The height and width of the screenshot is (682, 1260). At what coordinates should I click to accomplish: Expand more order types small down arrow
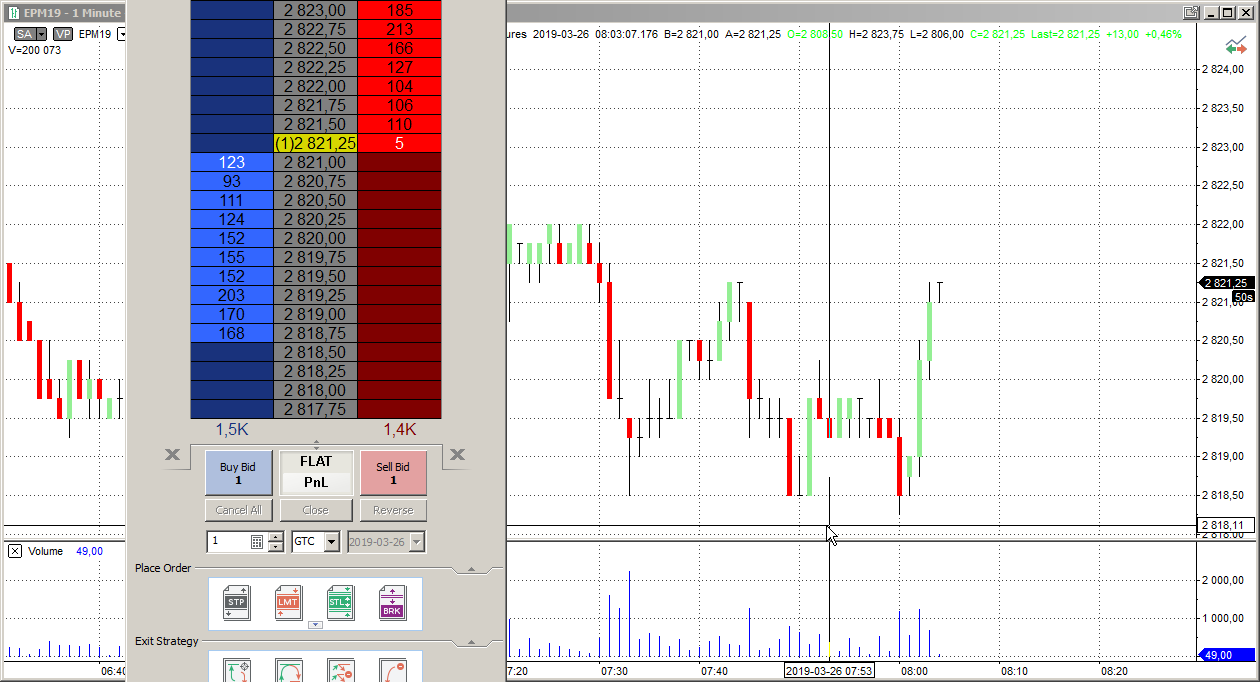point(315,625)
